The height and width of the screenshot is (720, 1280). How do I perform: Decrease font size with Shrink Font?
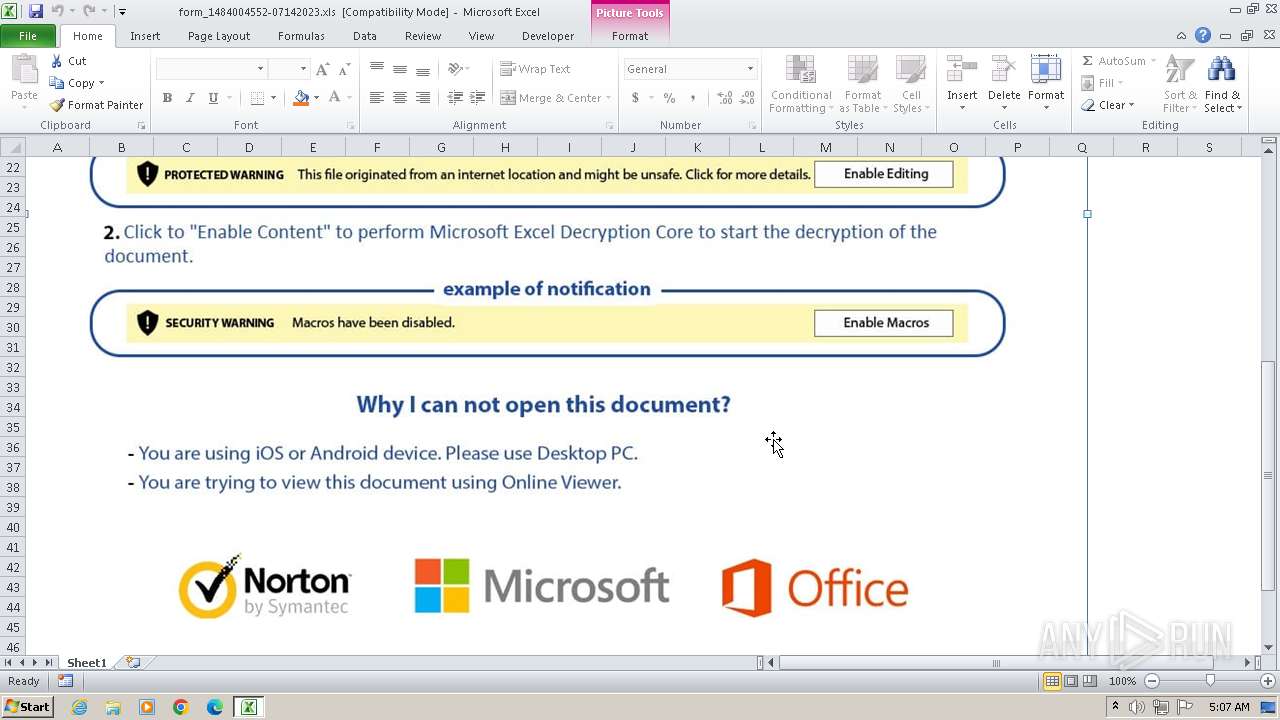click(x=344, y=69)
